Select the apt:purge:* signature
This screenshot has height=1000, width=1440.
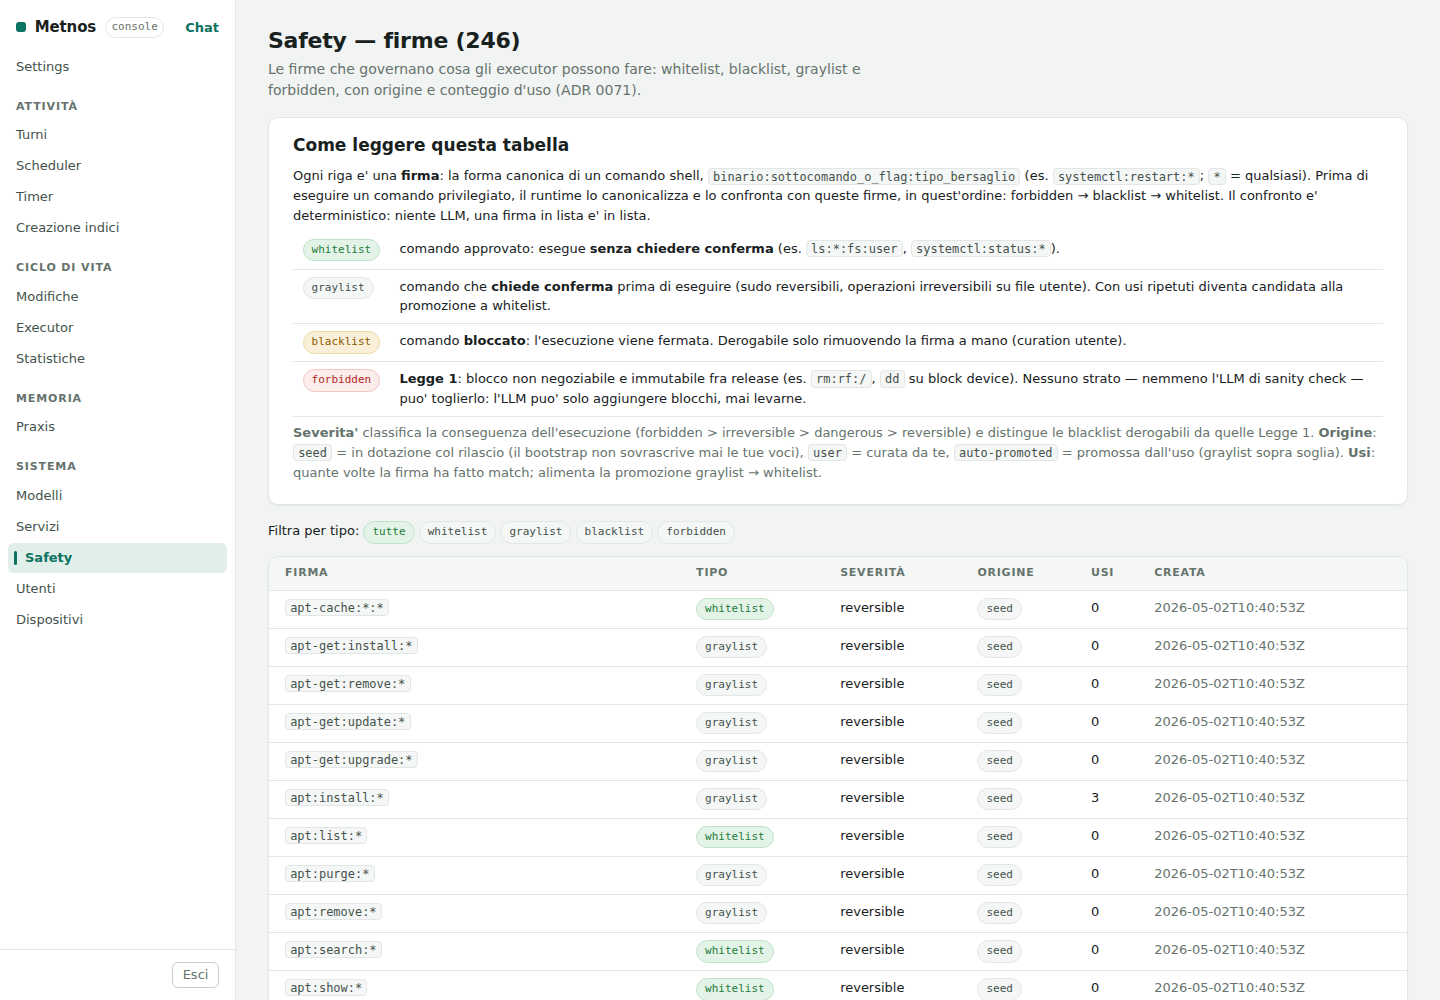pos(330,874)
